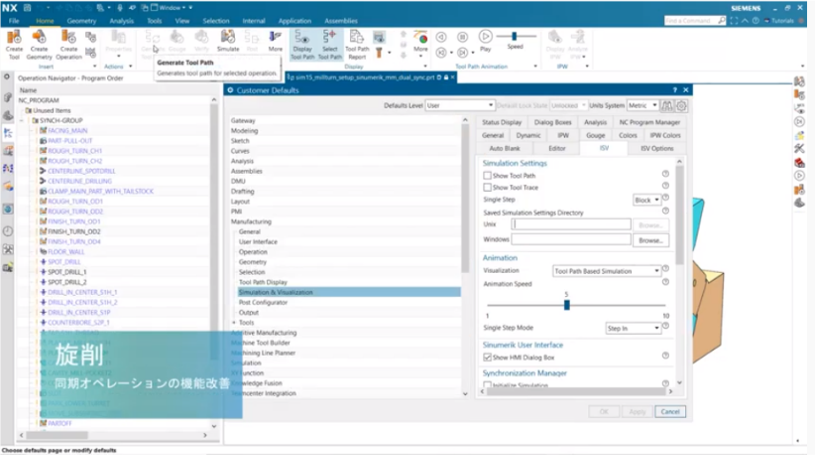Click the More button in Display group
Viewport: 815px width, 455px height.
click(420, 42)
